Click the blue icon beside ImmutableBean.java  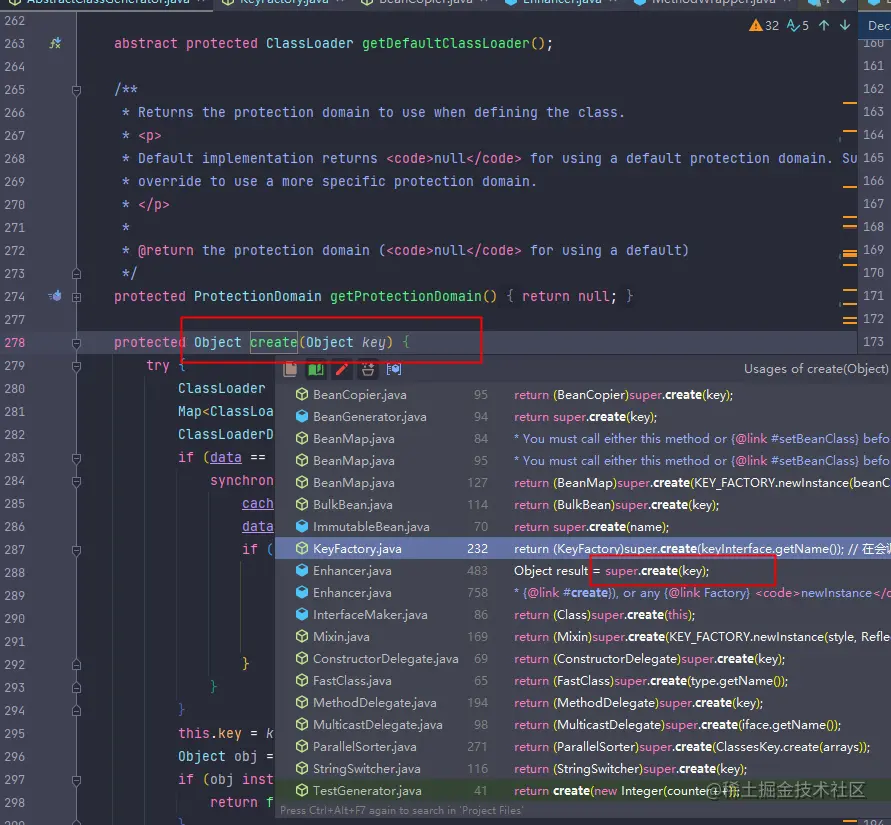(x=302, y=527)
